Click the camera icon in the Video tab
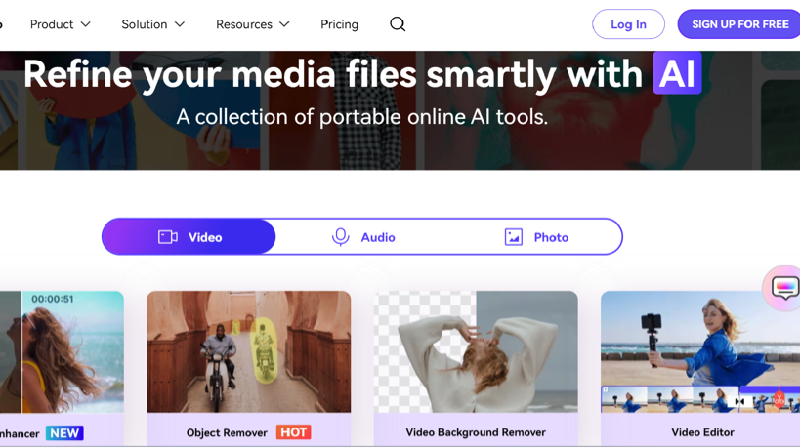 click(167, 237)
